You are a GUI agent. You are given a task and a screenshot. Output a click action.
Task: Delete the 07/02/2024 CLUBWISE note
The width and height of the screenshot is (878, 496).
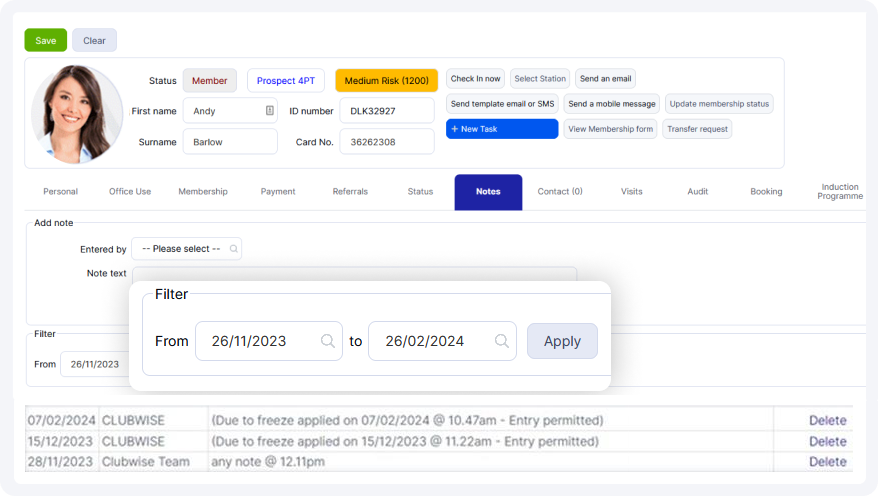827,421
